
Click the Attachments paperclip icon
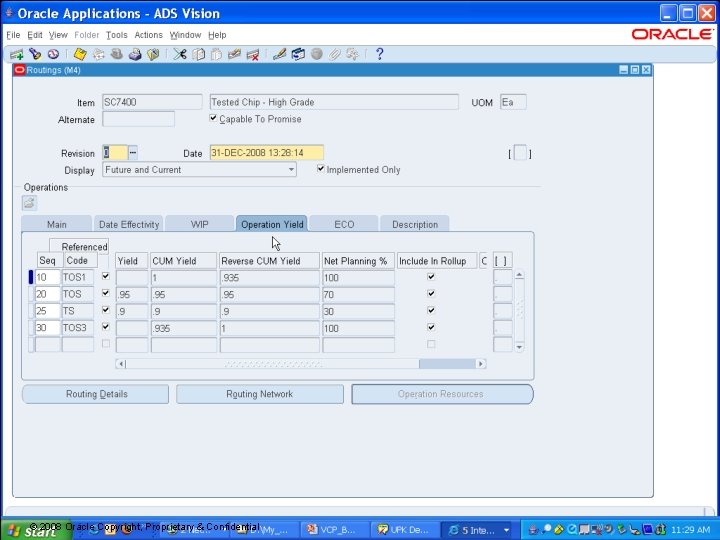[335, 54]
